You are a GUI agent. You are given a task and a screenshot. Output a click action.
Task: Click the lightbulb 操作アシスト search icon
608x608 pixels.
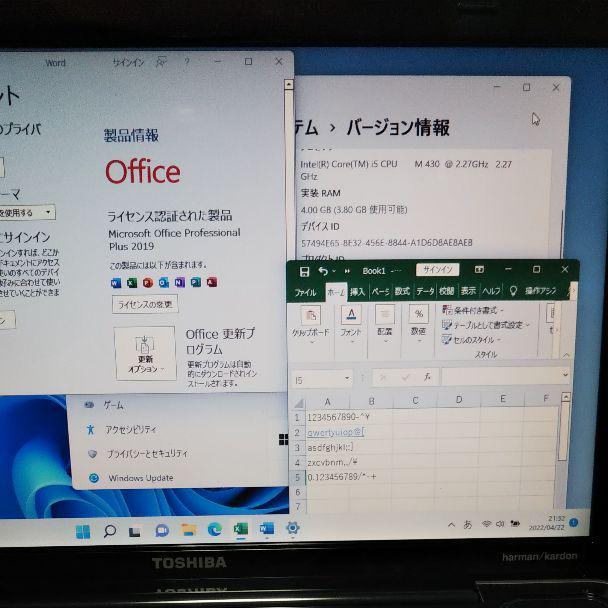coord(513,290)
